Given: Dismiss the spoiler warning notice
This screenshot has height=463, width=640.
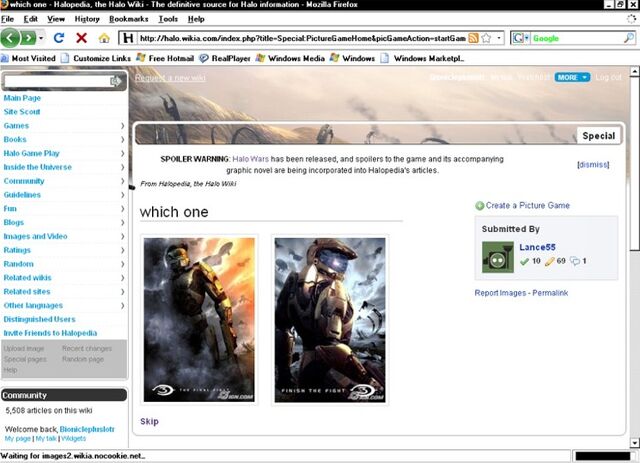Looking at the screenshot, I should tap(593, 165).
